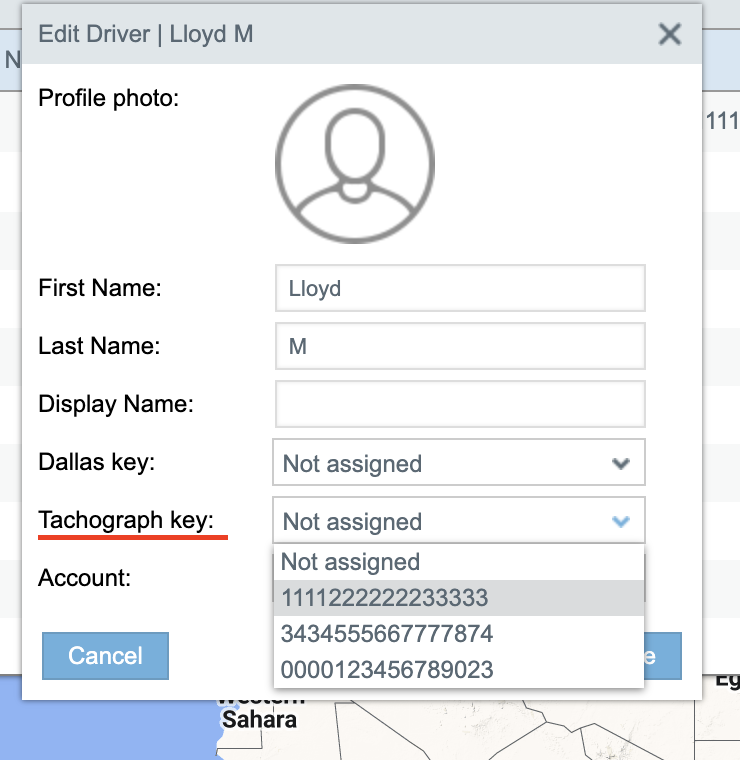The width and height of the screenshot is (740, 760).
Task: Click the Profile photo label
Action: [x=108, y=98]
